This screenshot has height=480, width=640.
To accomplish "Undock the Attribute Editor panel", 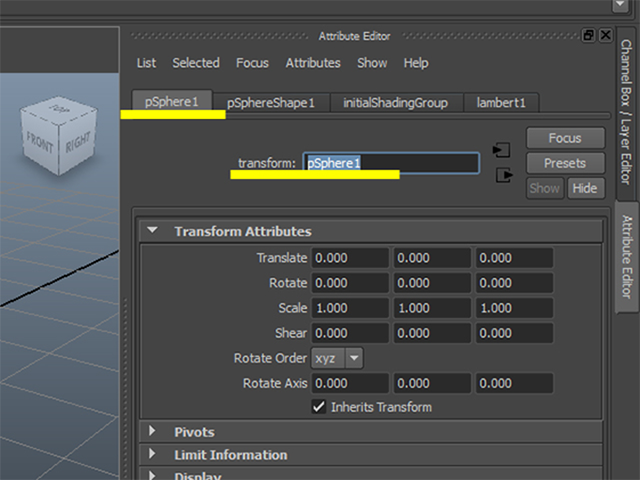I will (x=588, y=36).
